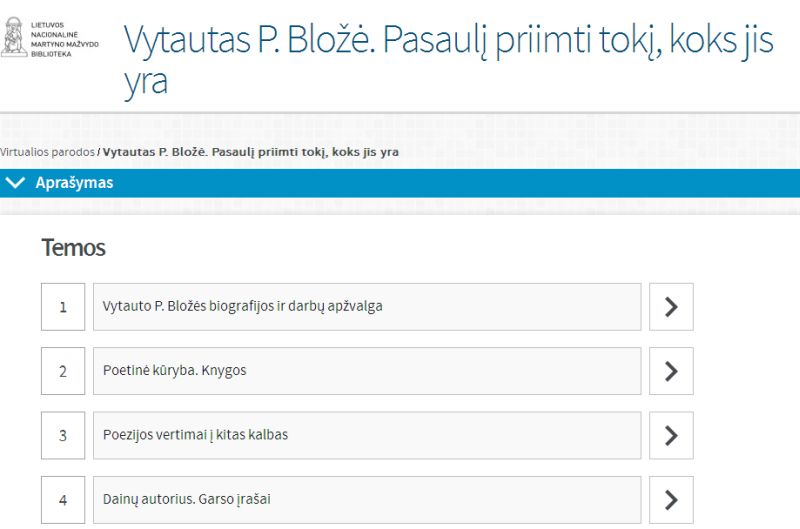Screen dimensions: 800x529
Task: Click the Aprašymas section label
Action: pyautogui.click(x=74, y=183)
